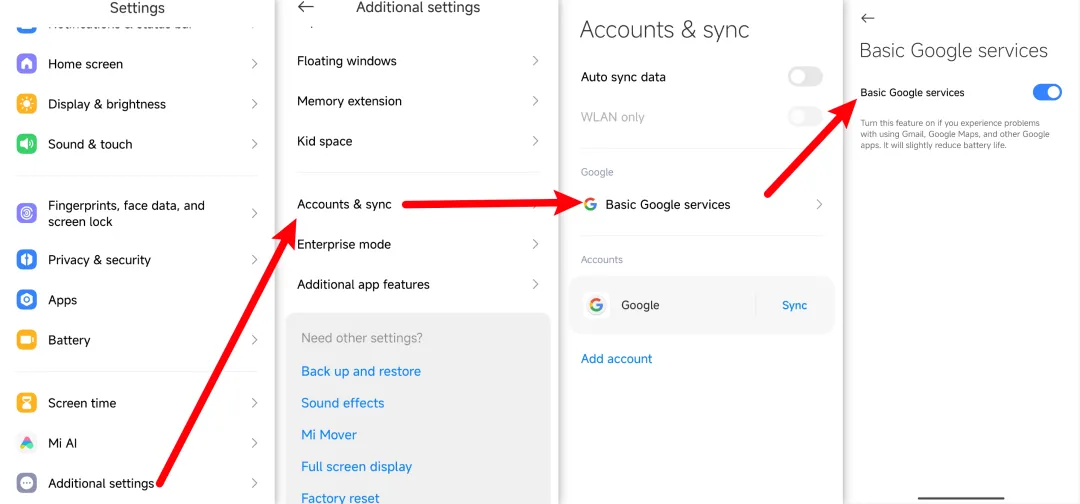The width and height of the screenshot is (1080, 504).
Task: Open Home screen chevron
Action: tap(254, 64)
